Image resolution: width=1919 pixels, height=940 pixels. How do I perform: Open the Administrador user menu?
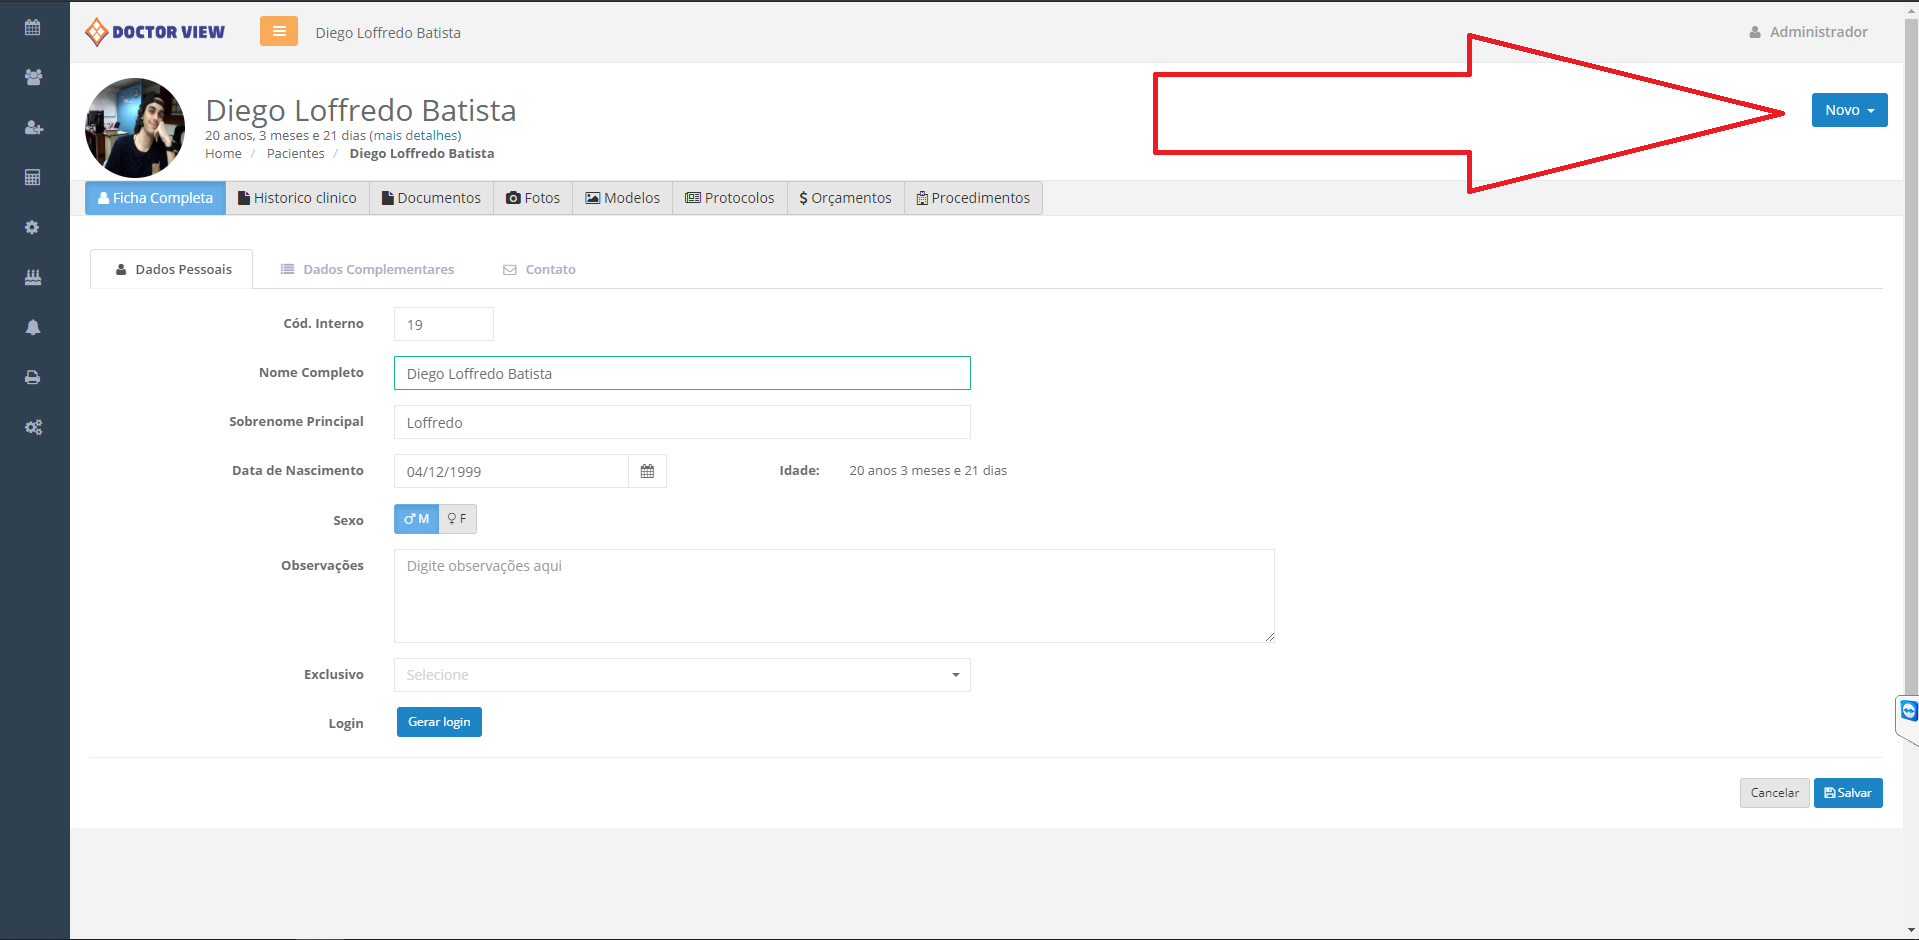[1808, 32]
